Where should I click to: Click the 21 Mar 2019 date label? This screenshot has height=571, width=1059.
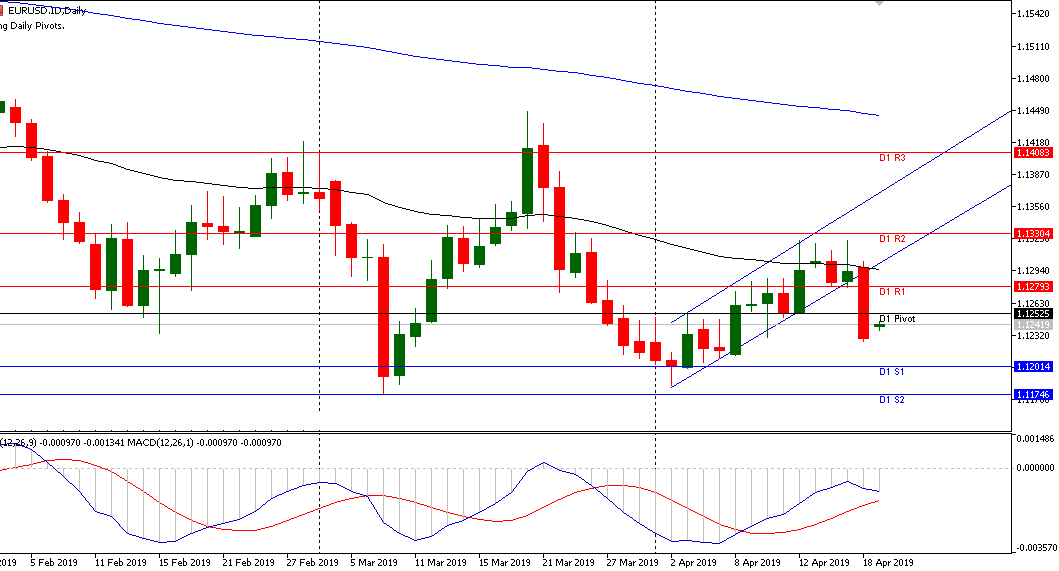(x=569, y=563)
